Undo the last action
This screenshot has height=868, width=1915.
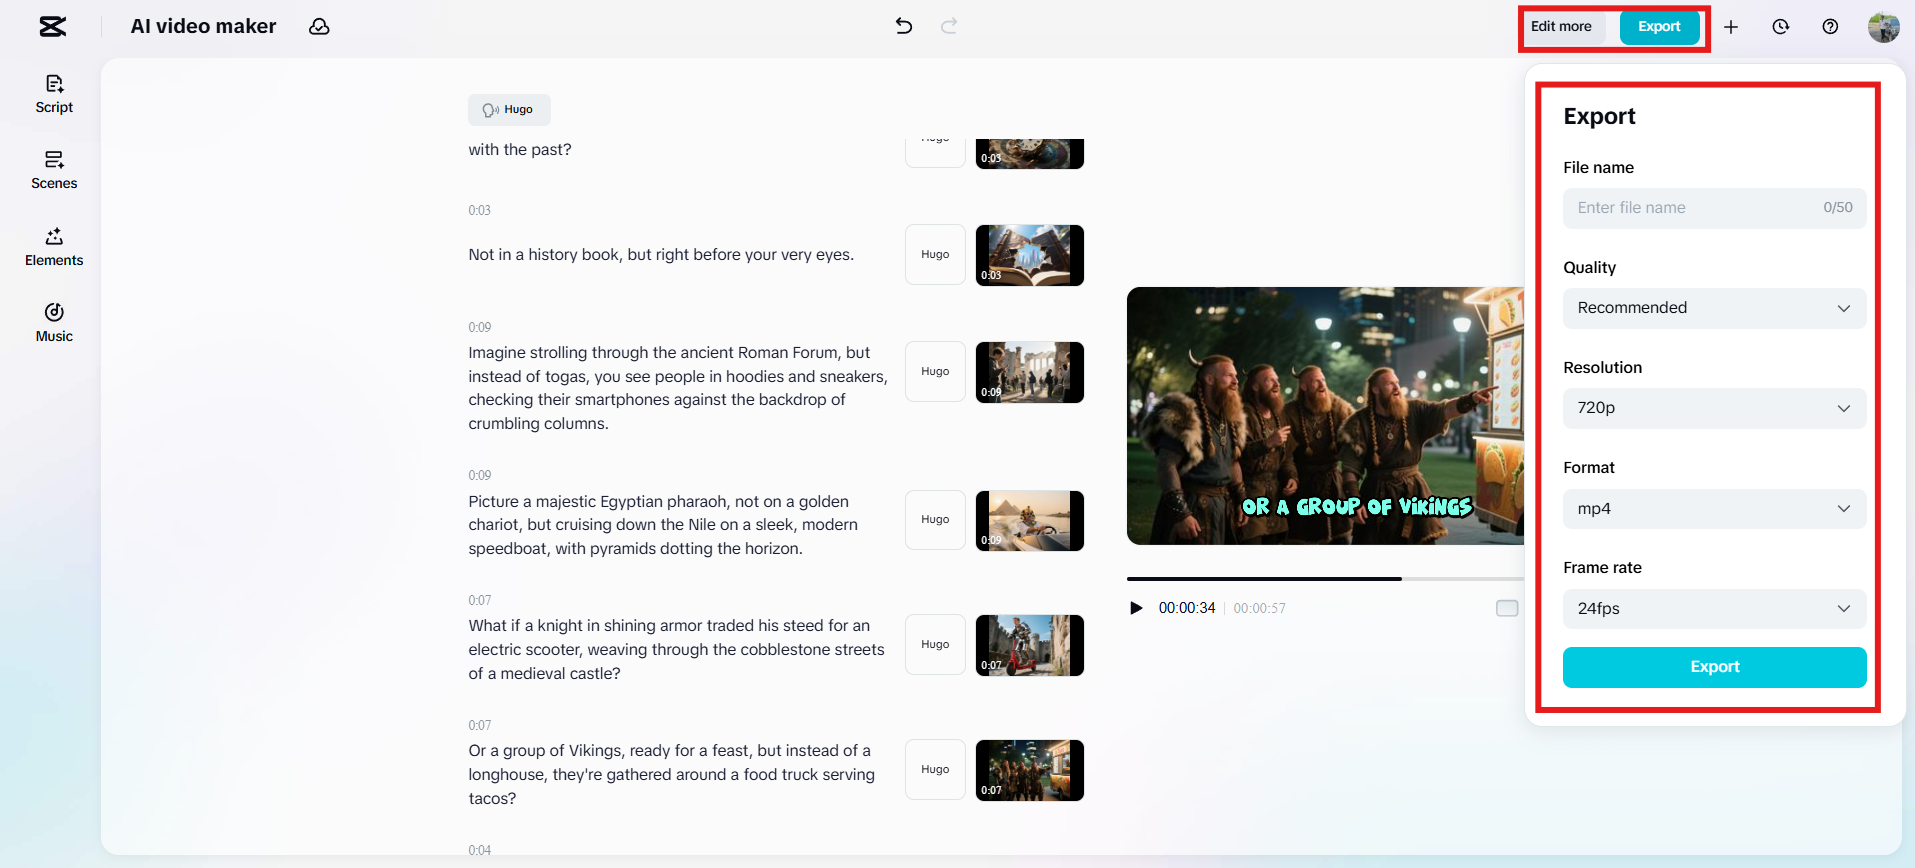[904, 26]
